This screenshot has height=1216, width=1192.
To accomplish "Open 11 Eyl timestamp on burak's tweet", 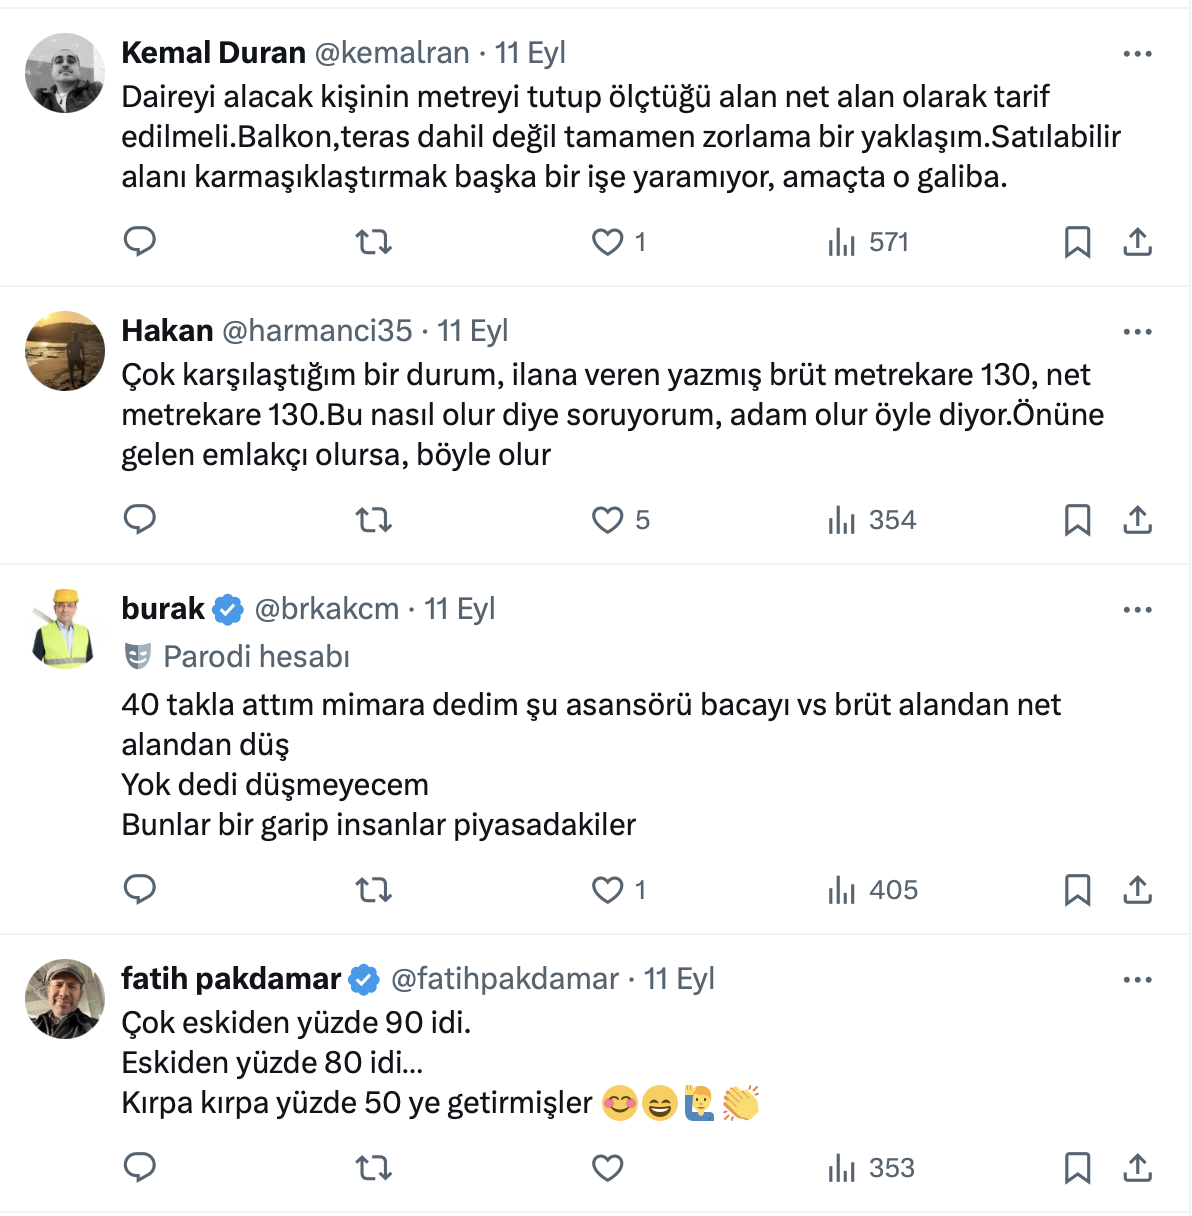I will tap(460, 609).
